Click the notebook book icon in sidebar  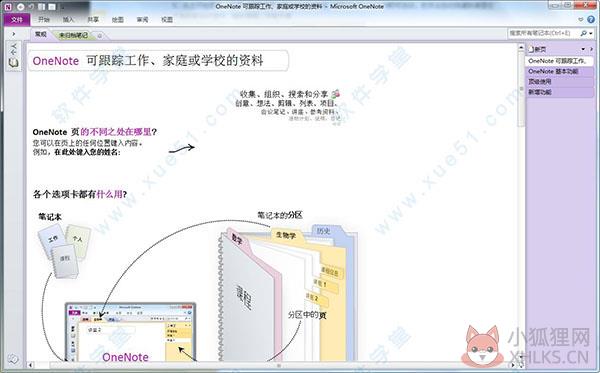tap(14, 63)
